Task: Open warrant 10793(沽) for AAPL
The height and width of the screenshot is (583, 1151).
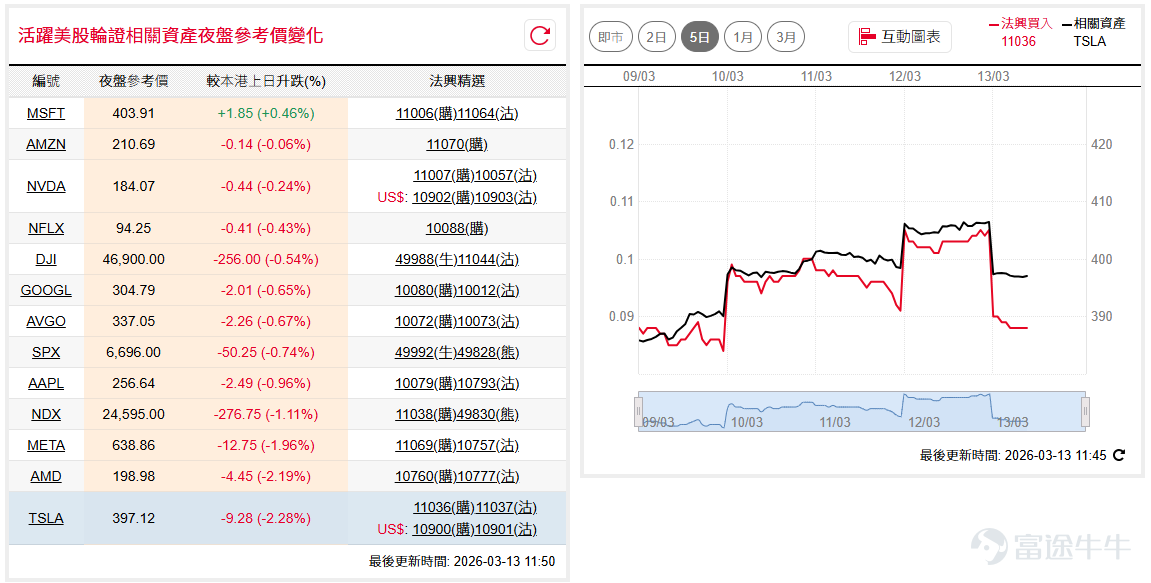Action: 487,383
